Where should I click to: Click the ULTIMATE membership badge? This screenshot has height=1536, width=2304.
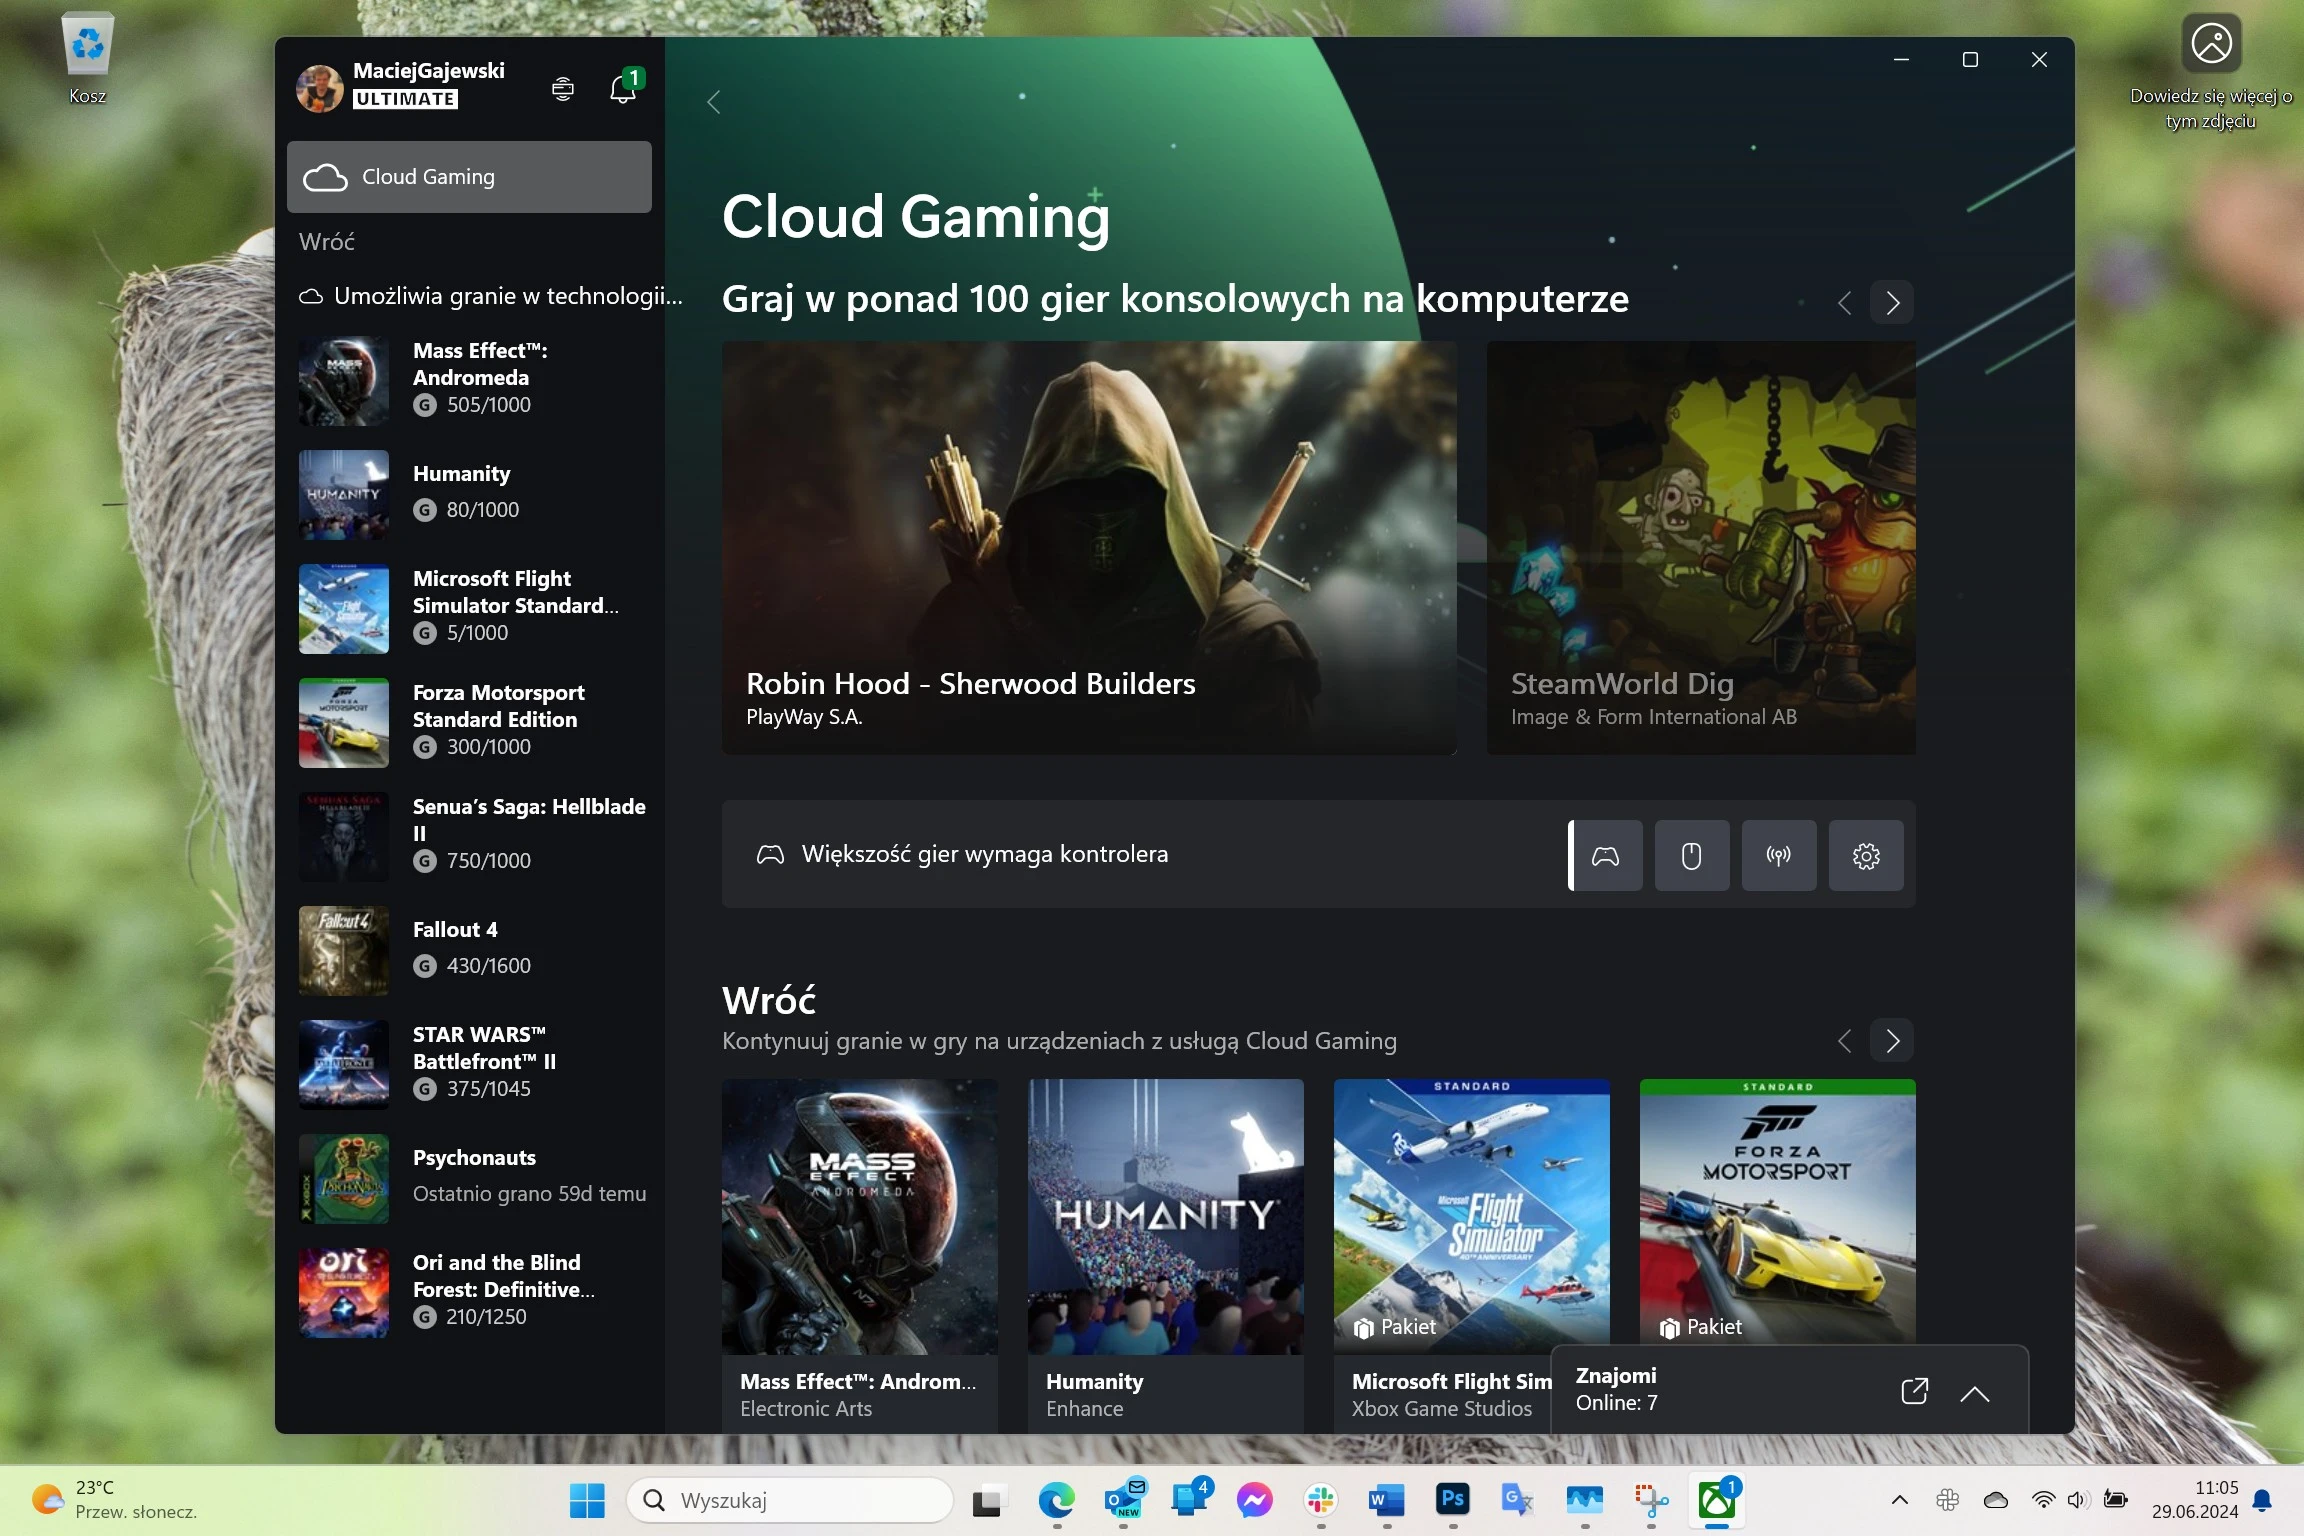pyautogui.click(x=406, y=99)
